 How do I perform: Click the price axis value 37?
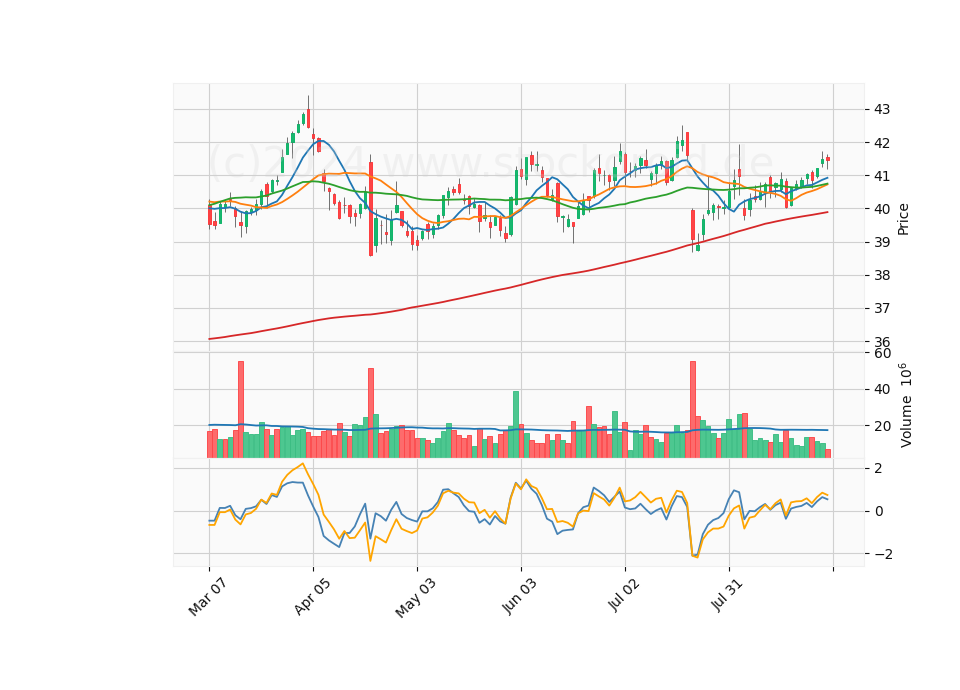coord(882,308)
